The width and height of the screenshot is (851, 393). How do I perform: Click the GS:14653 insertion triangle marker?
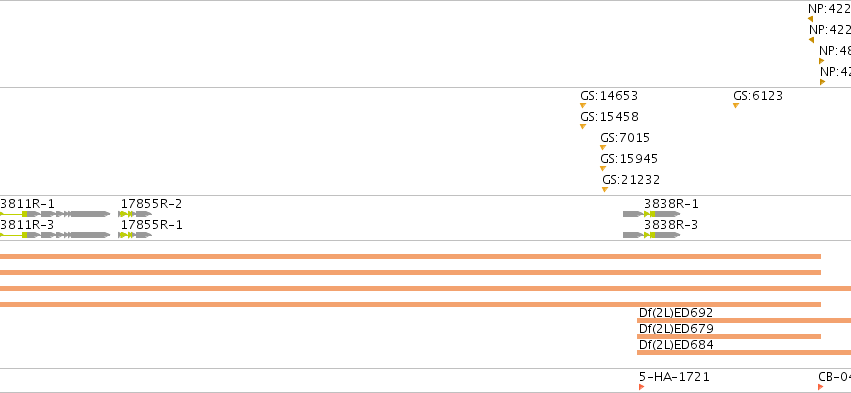coord(583,105)
